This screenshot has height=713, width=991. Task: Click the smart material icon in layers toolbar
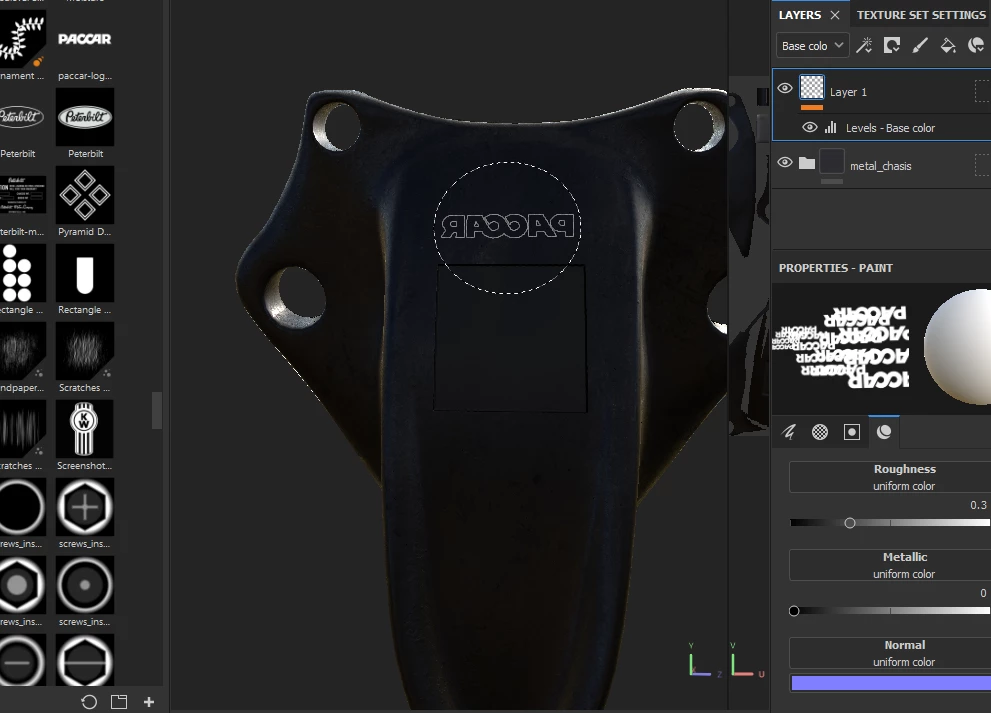tap(976, 45)
